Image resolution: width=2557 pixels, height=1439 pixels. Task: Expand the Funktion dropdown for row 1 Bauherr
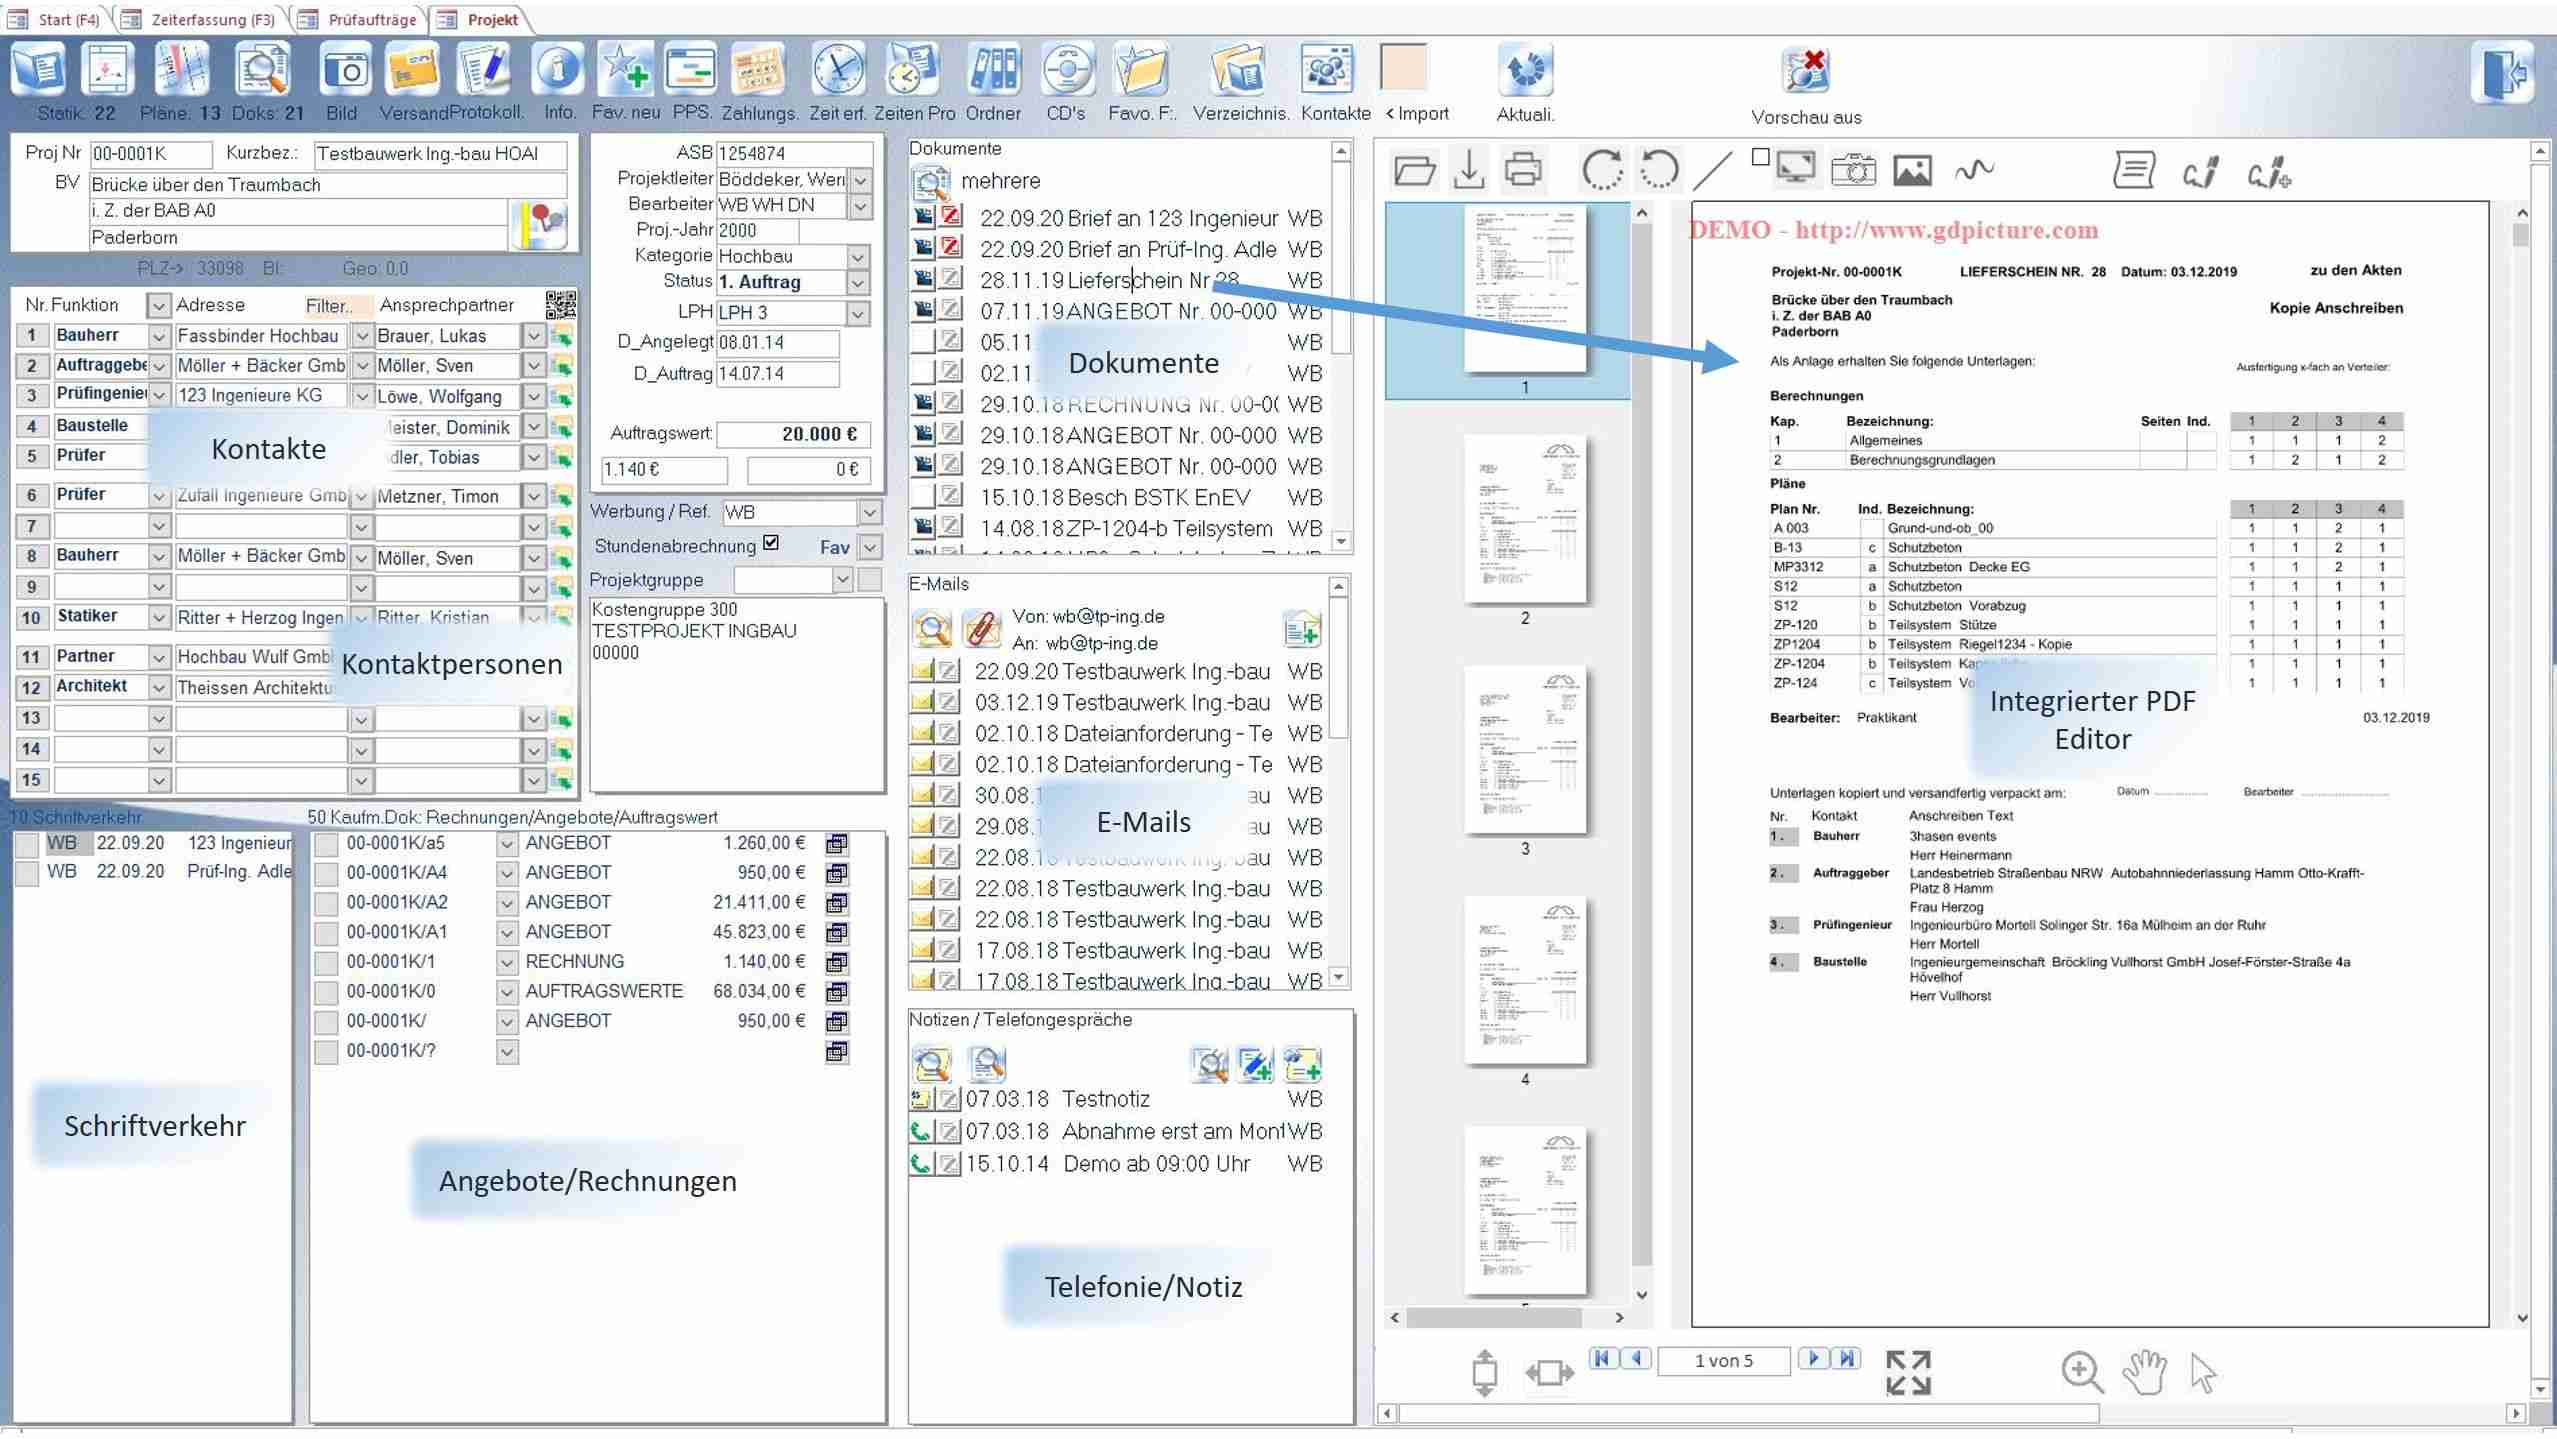click(x=158, y=336)
